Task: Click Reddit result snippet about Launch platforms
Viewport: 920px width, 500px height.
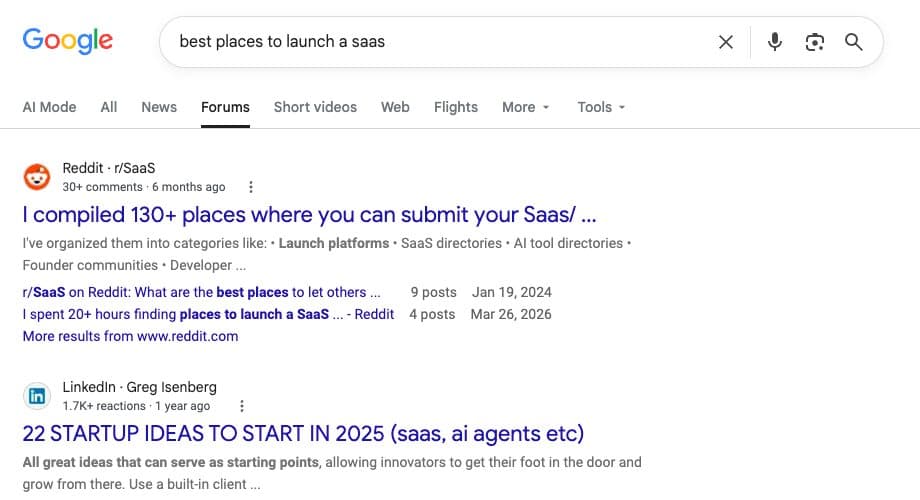Action: tap(327, 254)
